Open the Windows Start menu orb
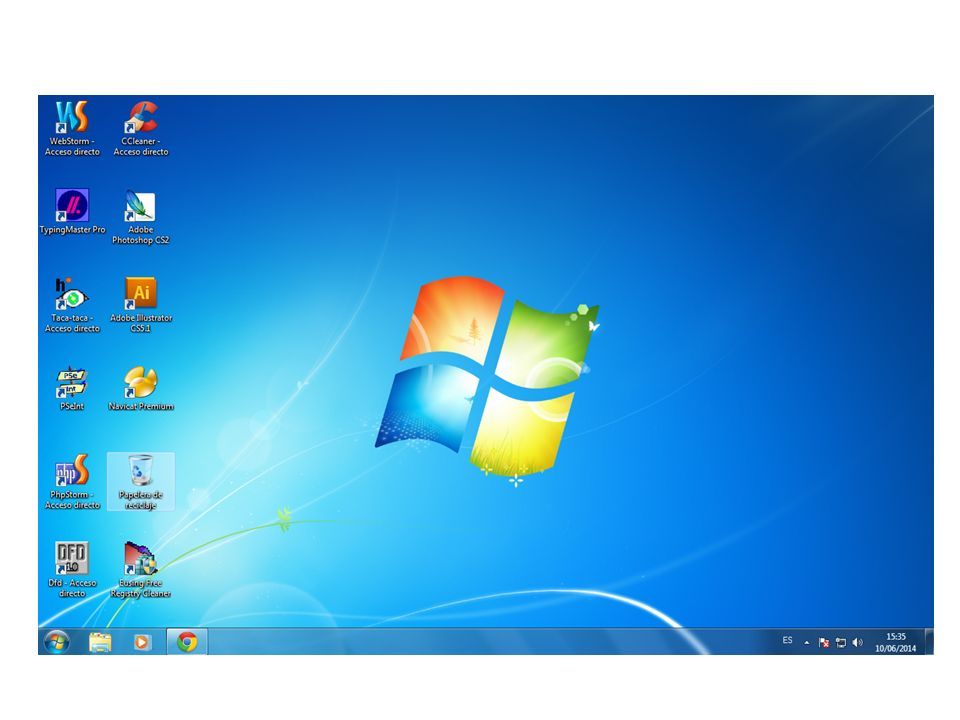 click(x=57, y=642)
